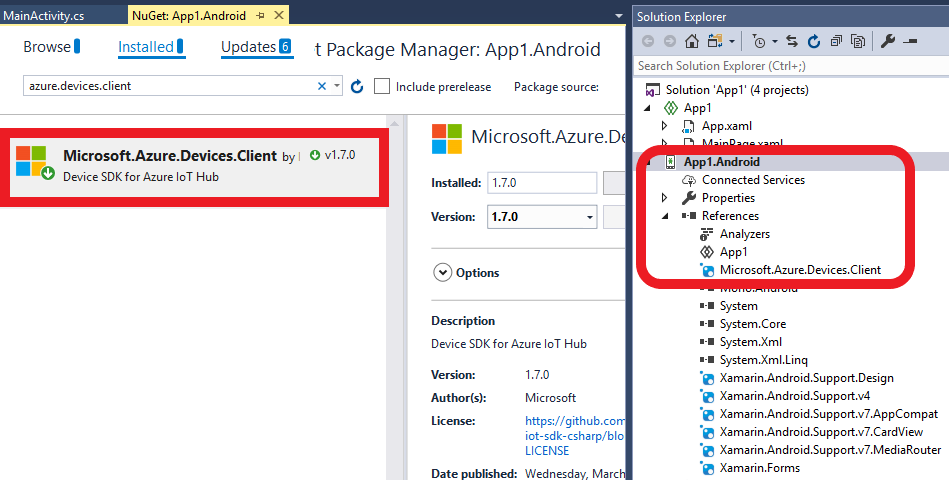This screenshot has height=480, width=949.
Task: Open the document tabs overflow dropdown
Action: 619,16
